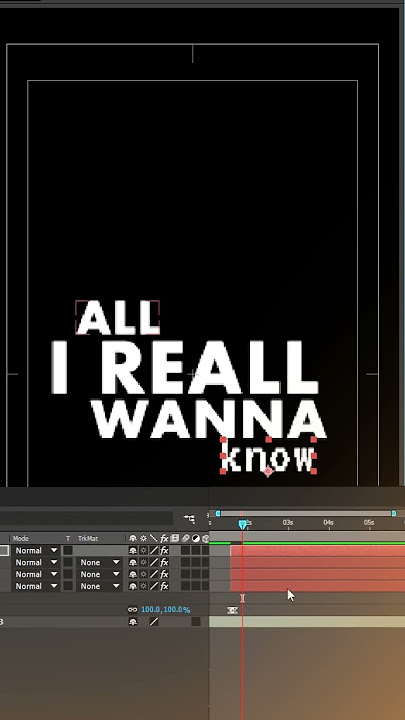Image resolution: width=405 pixels, height=720 pixels.
Task: Open blending Mode dropdown on second layer
Action: [36, 562]
